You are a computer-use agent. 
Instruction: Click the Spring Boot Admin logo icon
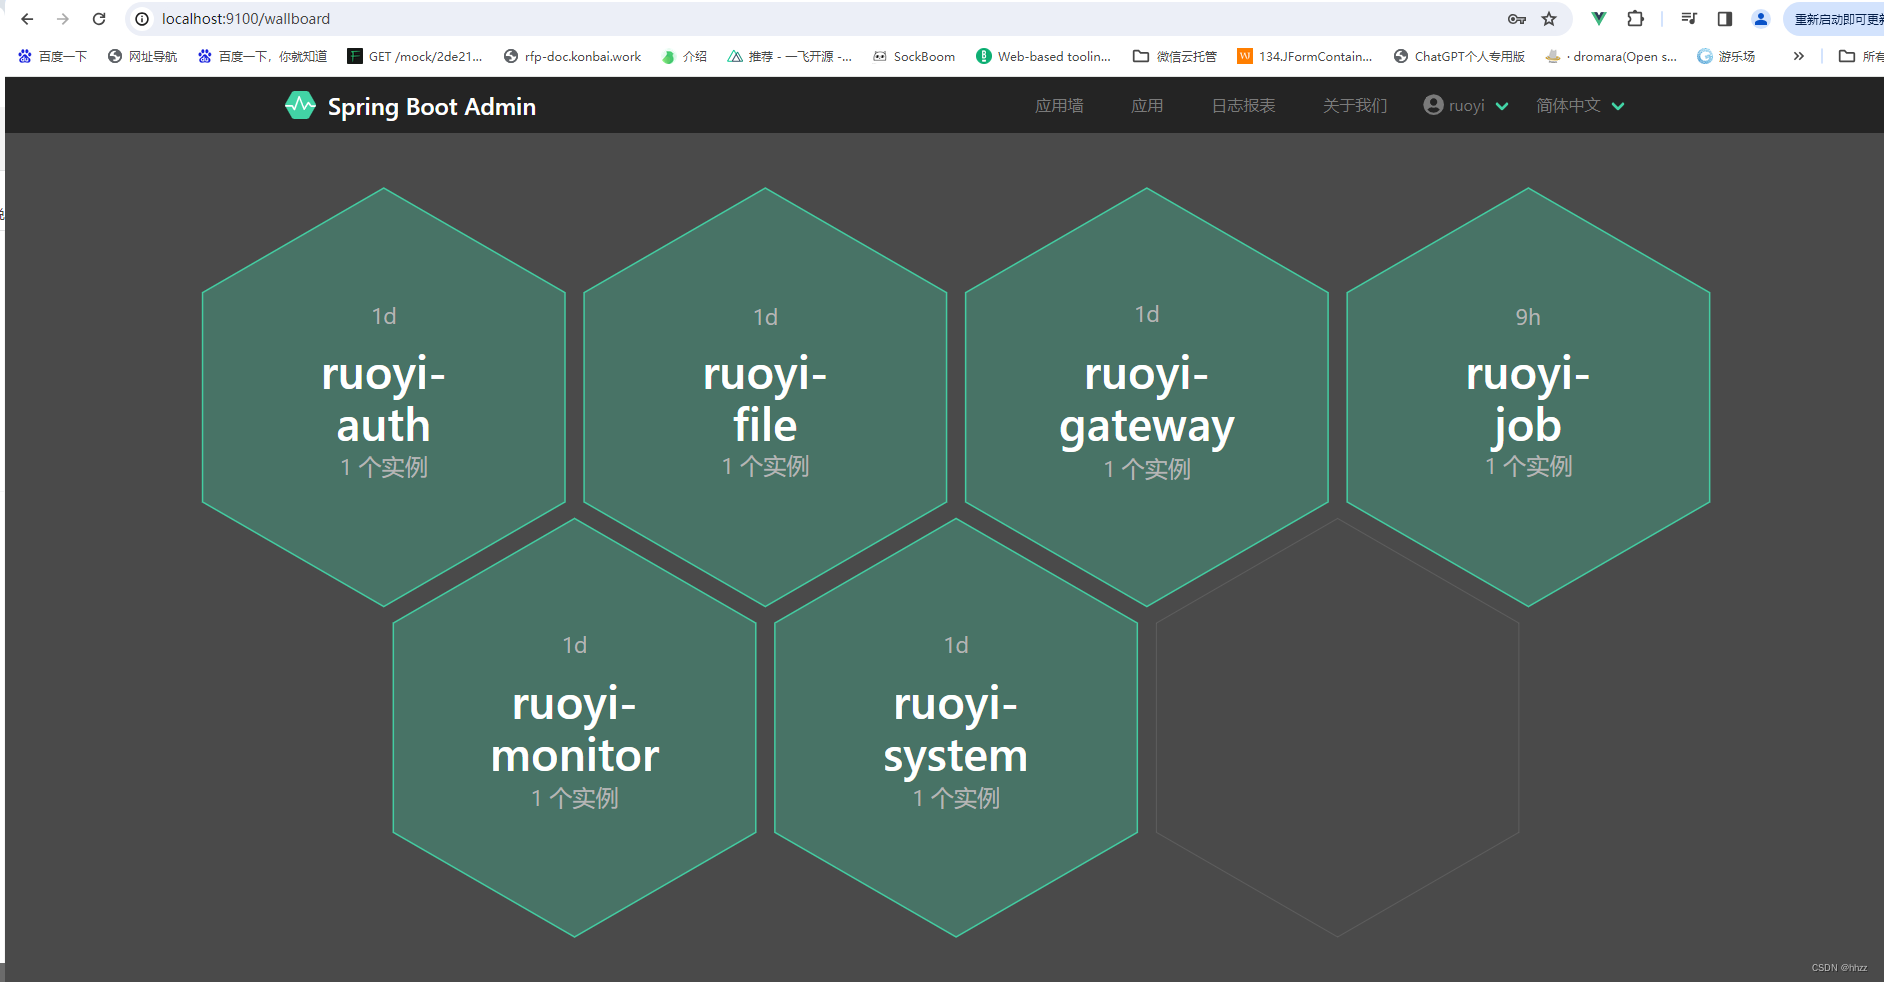pyautogui.click(x=300, y=106)
